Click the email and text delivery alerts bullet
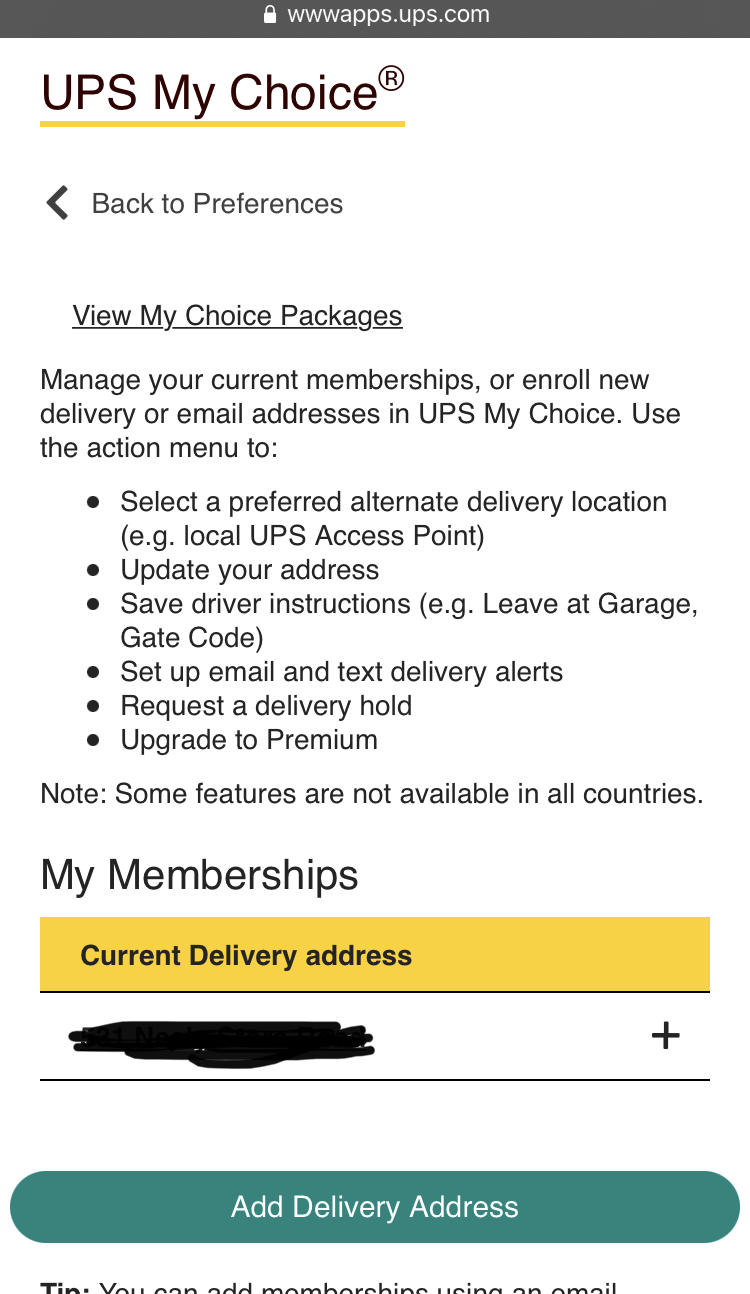The height and width of the screenshot is (1294, 750). [341, 672]
